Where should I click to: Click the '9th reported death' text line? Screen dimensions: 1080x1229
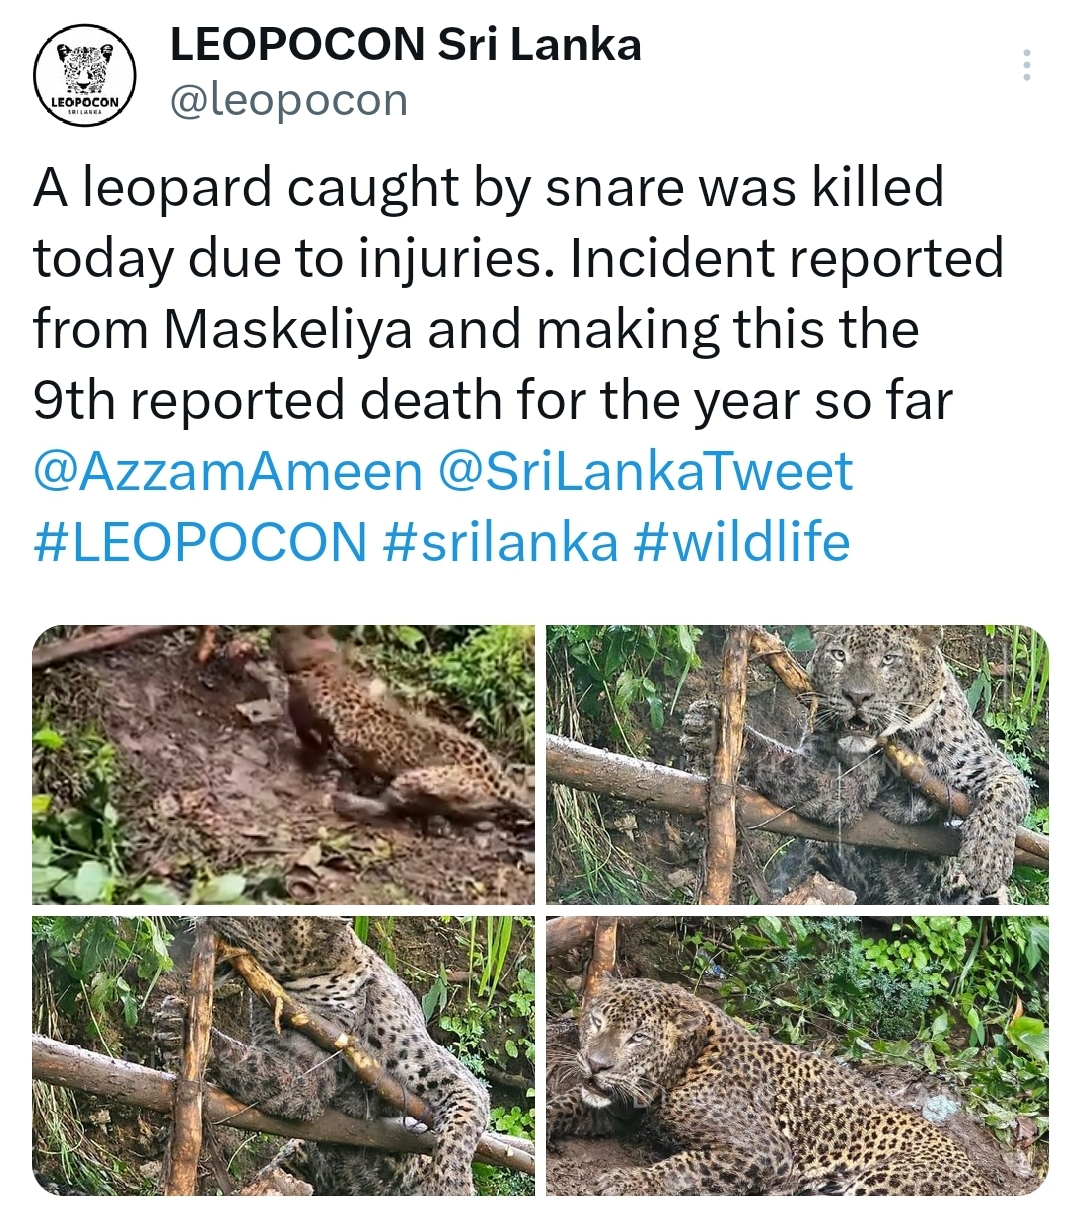click(493, 400)
